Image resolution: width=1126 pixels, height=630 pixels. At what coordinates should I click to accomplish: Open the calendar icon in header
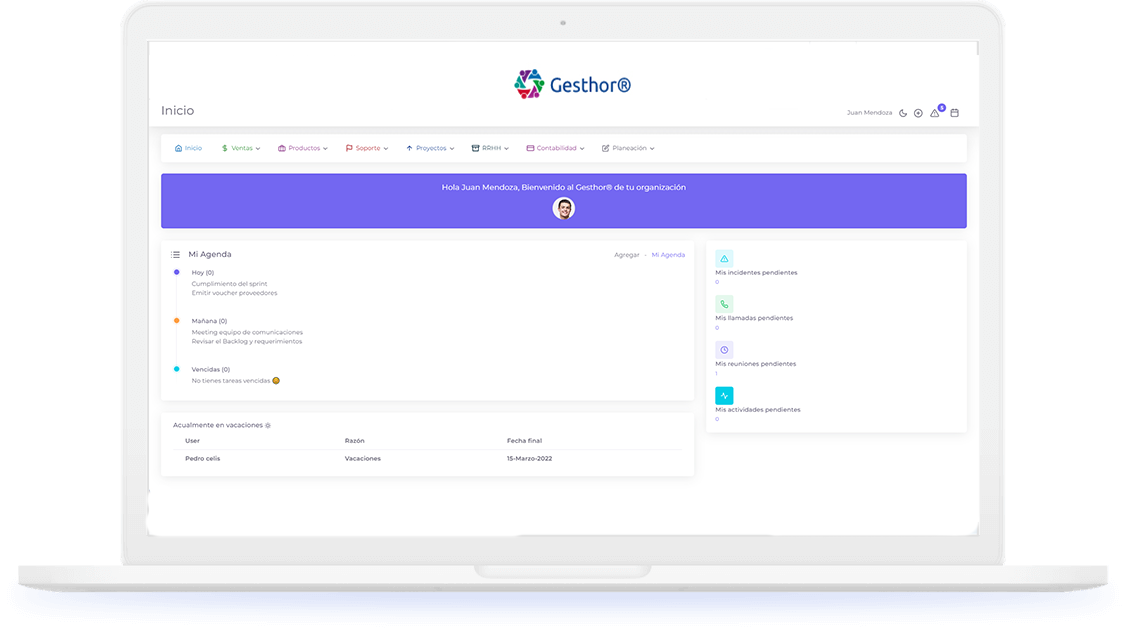[x=955, y=113]
